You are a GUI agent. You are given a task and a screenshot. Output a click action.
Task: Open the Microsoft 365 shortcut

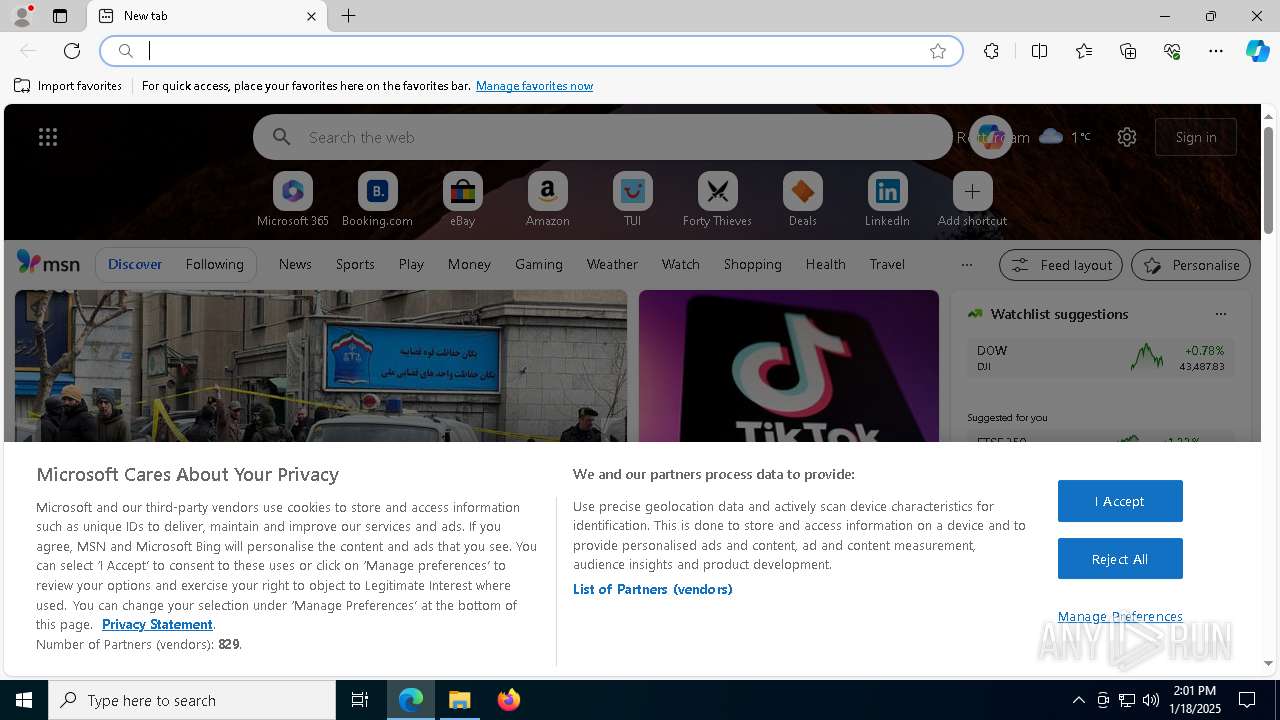pyautogui.click(x=292, y=199)
